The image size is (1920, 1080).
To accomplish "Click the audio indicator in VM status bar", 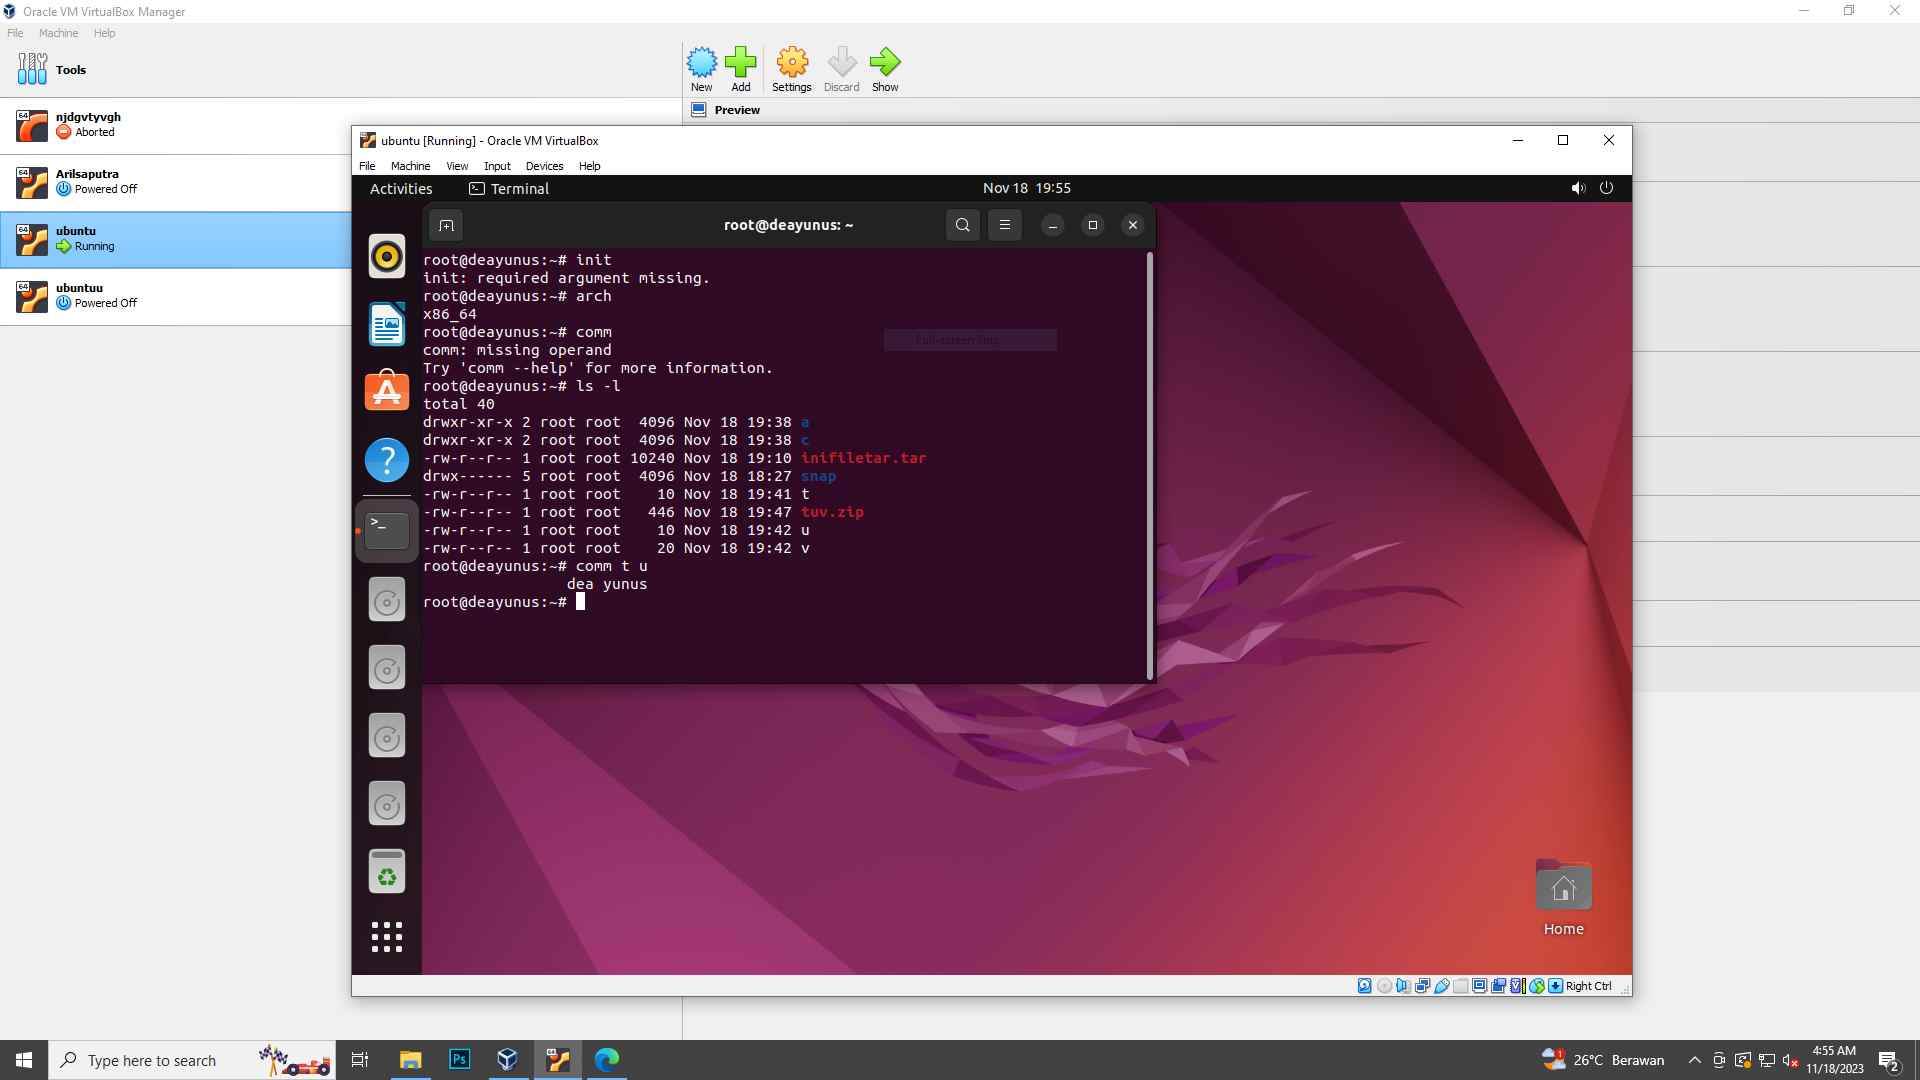I will (x=1403, y=986).
